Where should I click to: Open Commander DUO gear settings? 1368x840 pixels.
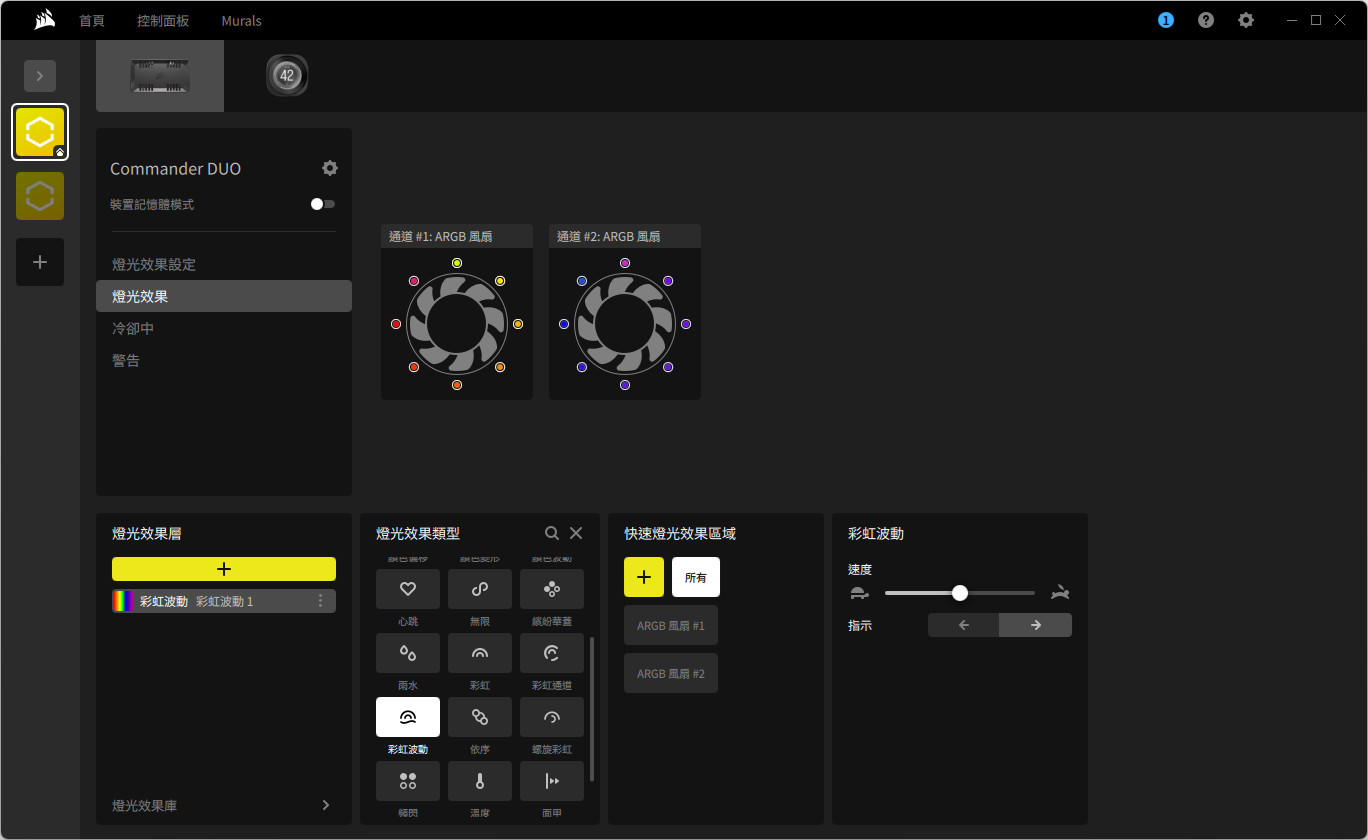(x=330, y=168)
